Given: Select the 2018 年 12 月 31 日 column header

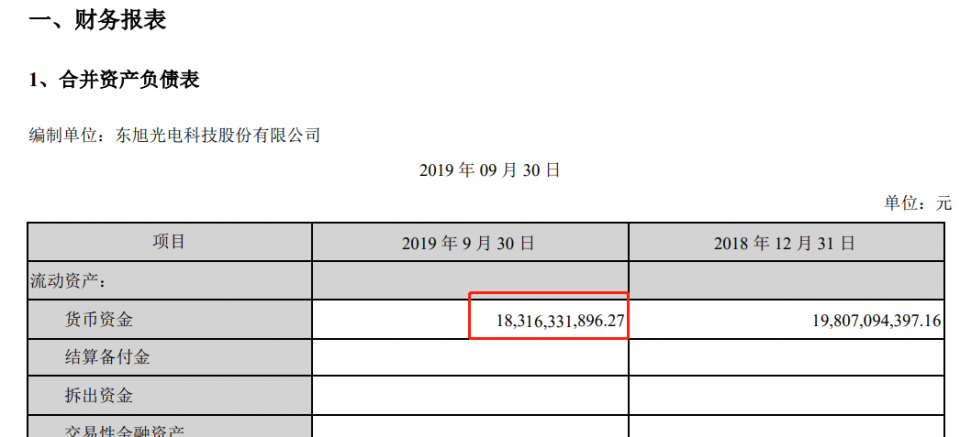Looking at the screenshot, I should (x=785, y=243).
